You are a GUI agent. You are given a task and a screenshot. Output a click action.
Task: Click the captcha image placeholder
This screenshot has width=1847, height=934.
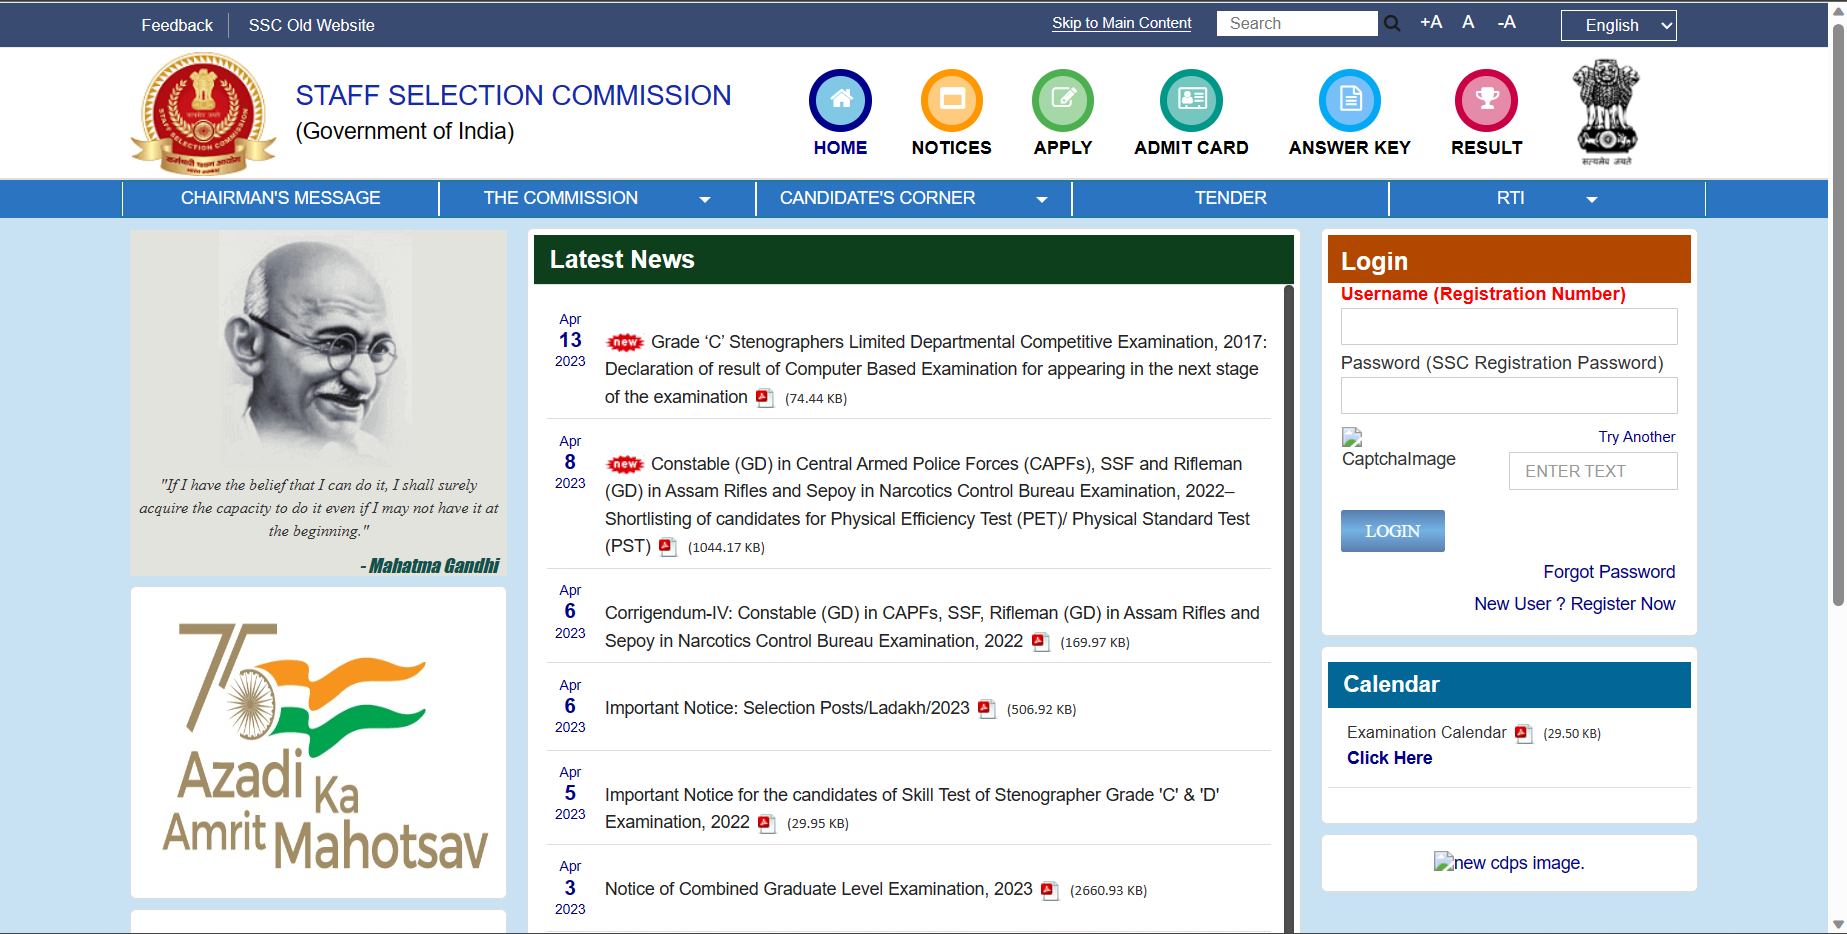click(x=1398, y=449)
